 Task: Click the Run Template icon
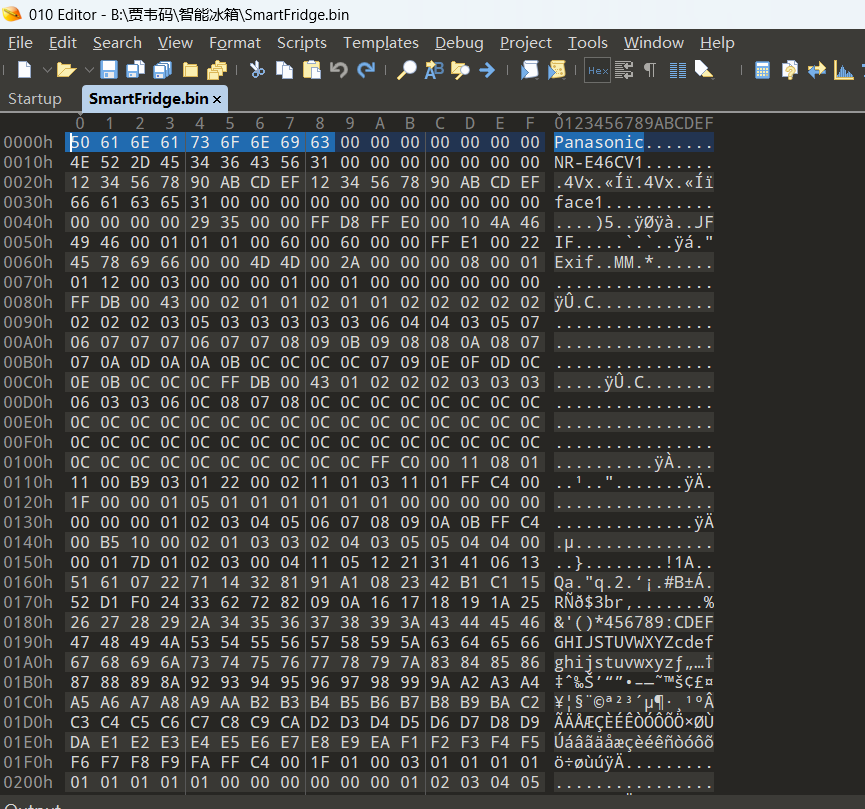(557, 70)
